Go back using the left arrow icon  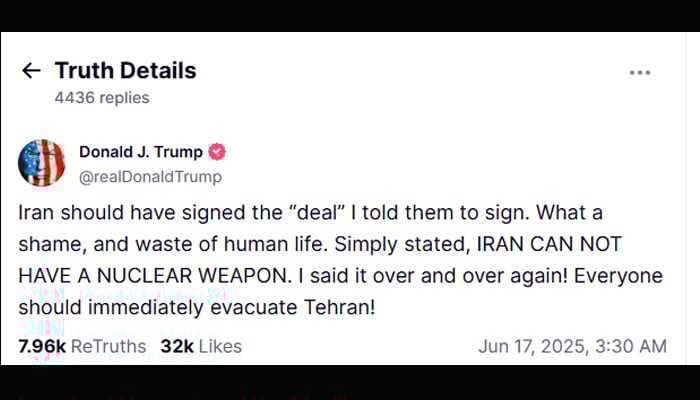pyautogui.click(x=31, y=71)
